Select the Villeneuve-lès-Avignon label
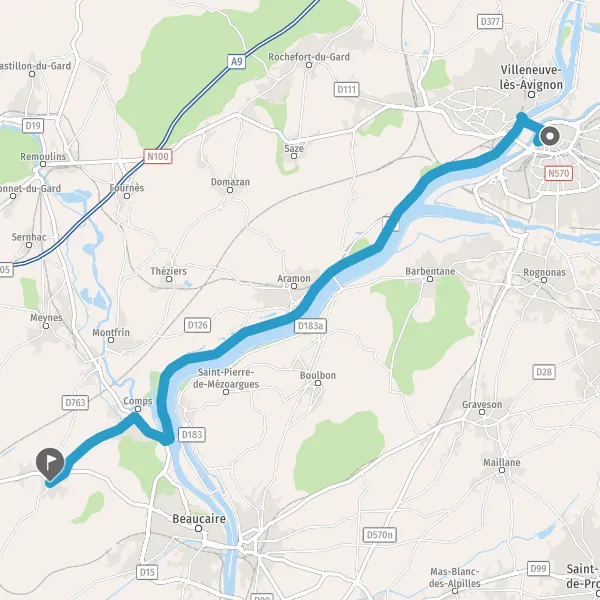This screenshot has height=600, width=600. tap(531, 77)
